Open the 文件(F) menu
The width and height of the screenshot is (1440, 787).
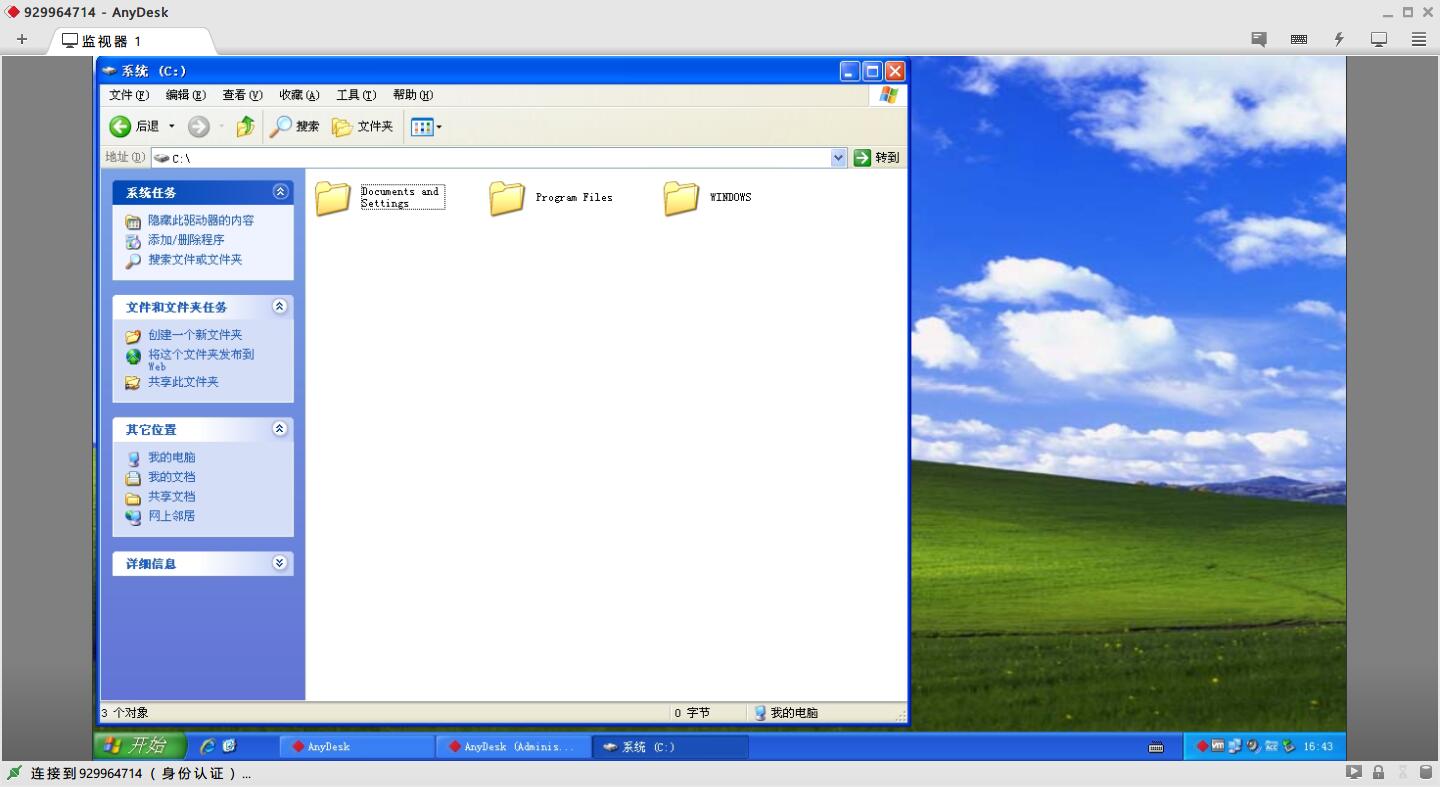[x=128, y=95]
